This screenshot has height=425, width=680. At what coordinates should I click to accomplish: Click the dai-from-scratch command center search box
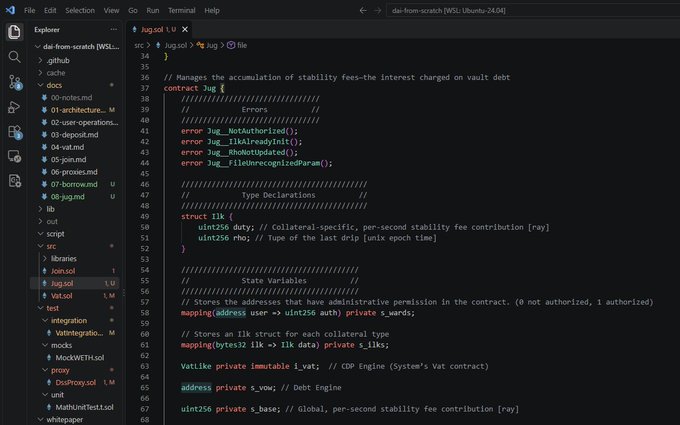[x=533, y=10]
